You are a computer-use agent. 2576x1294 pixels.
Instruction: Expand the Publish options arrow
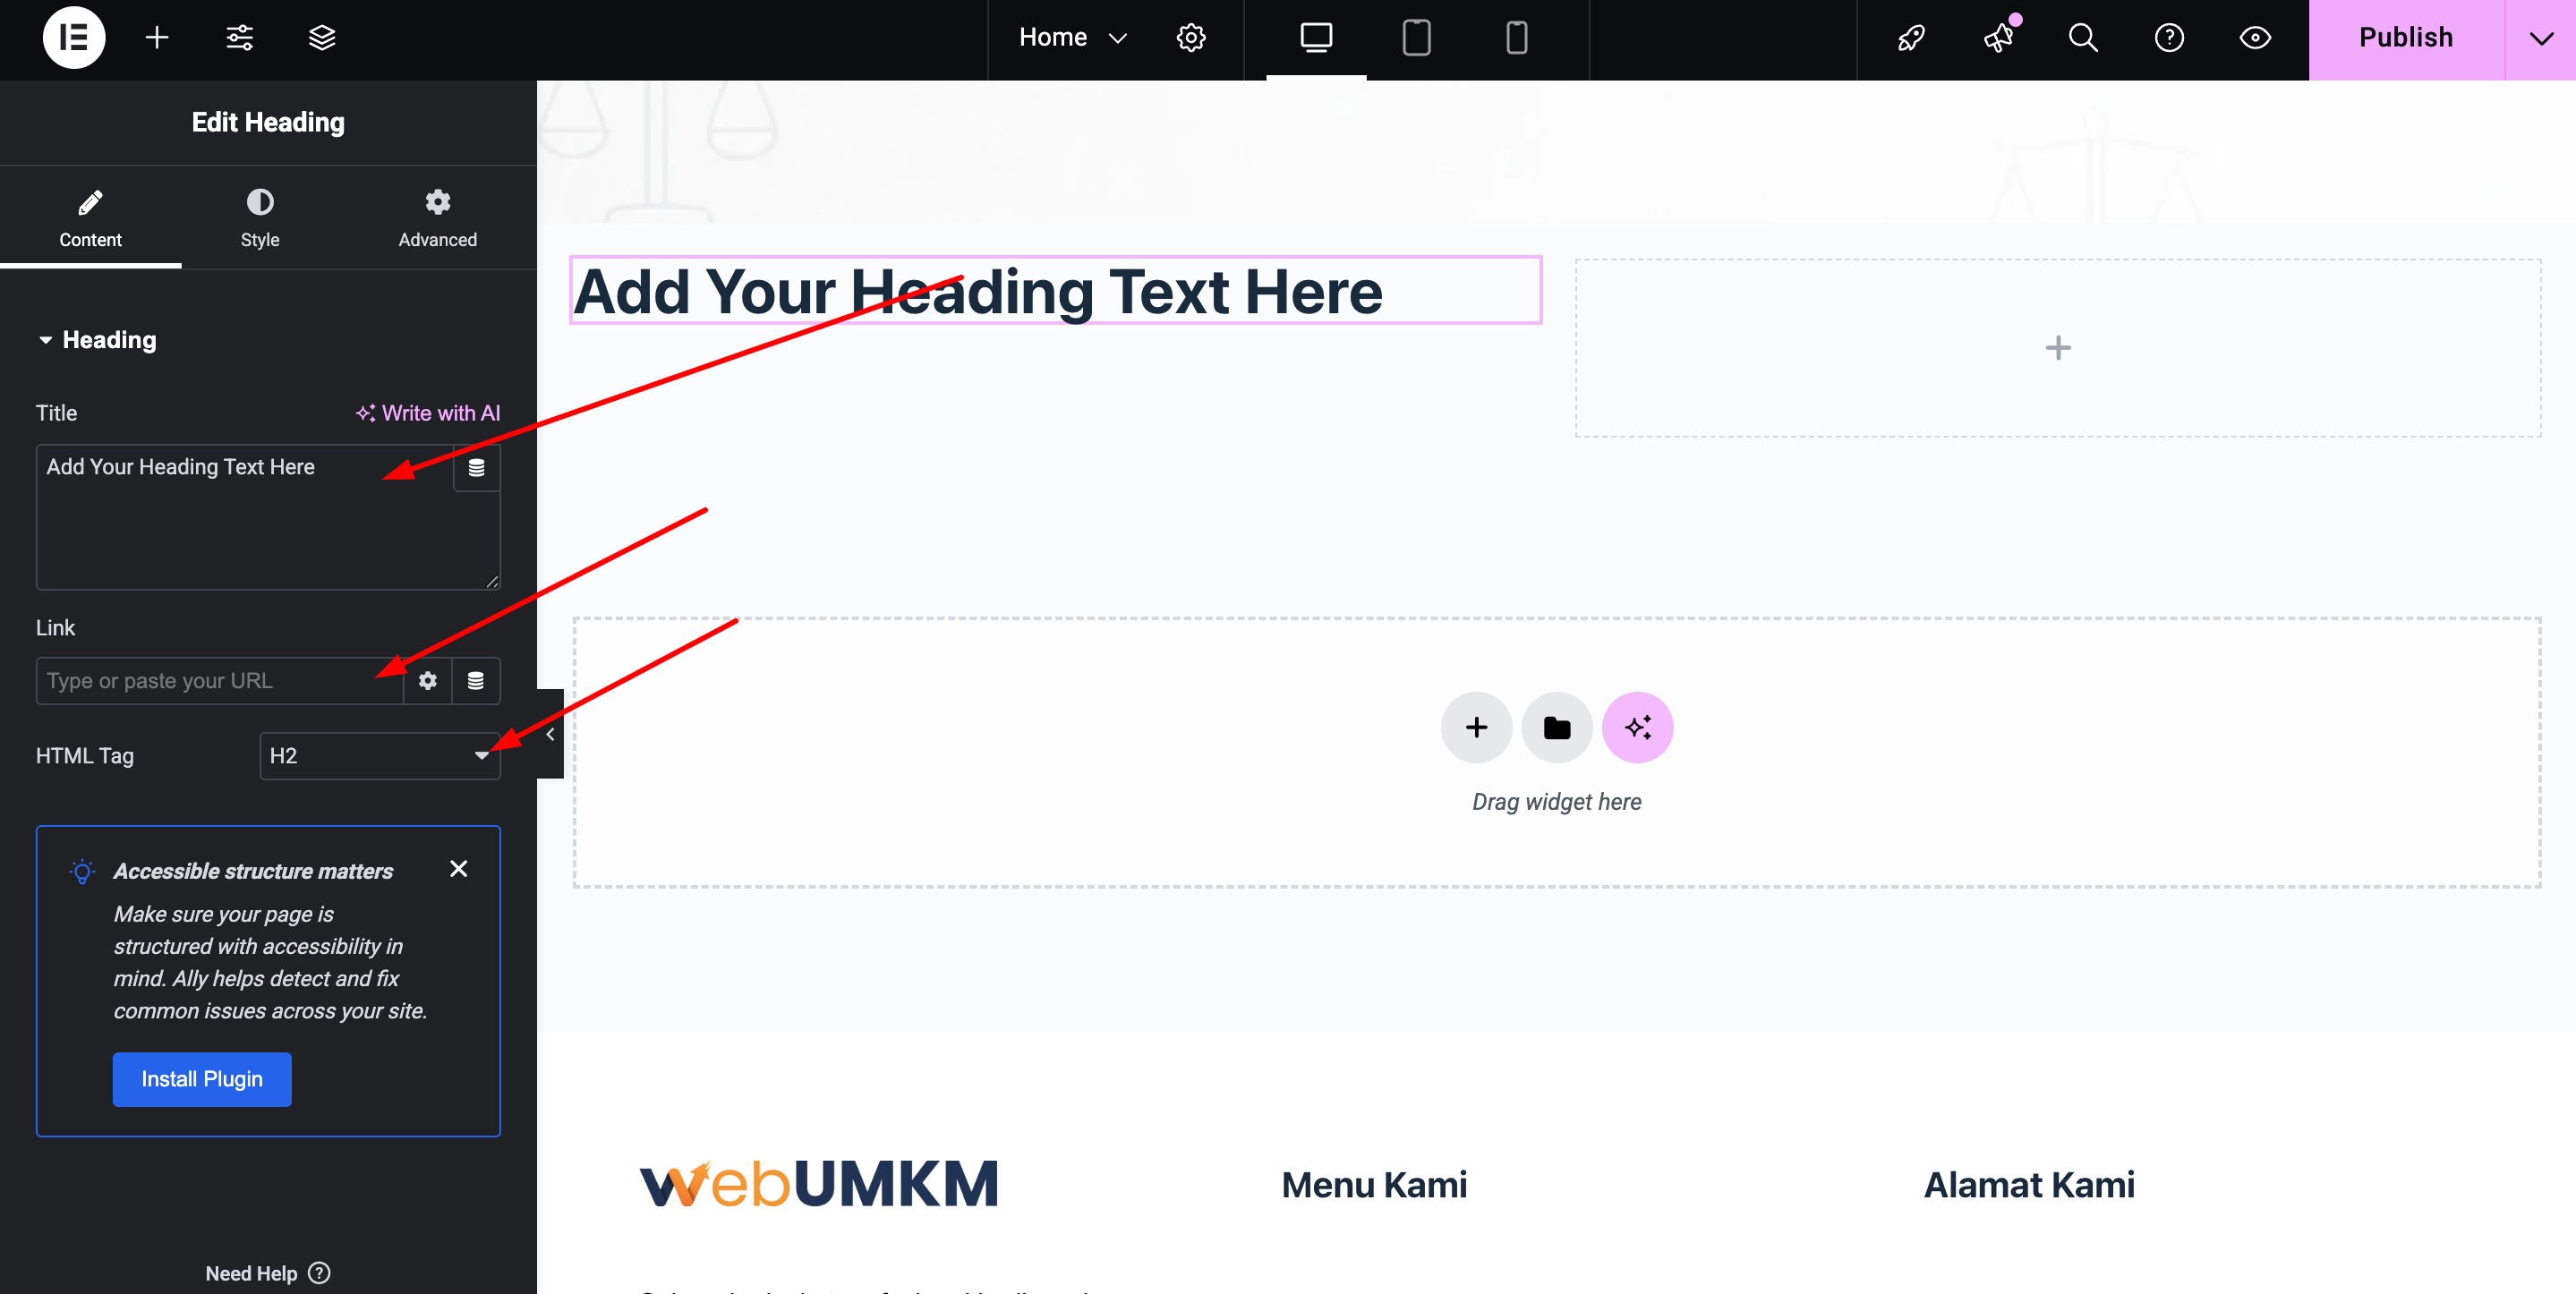click(x=2540, y=38)
